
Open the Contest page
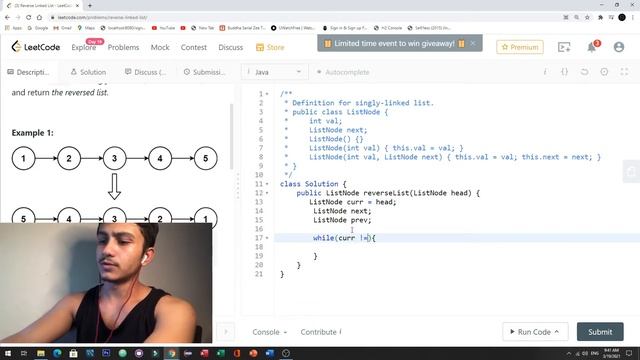click(x=193, y=47)
